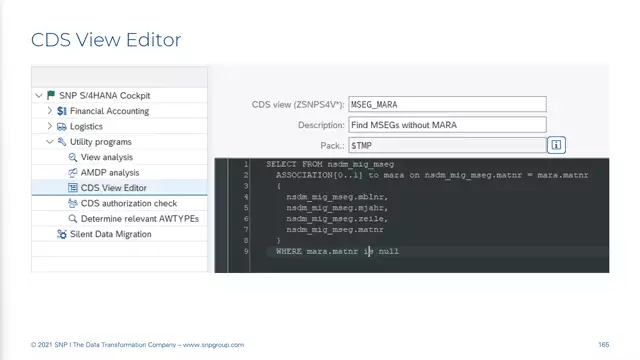The width and height of the screenshot is (640, 360).
Task: Click the slide page number 165
Action: 604,345
